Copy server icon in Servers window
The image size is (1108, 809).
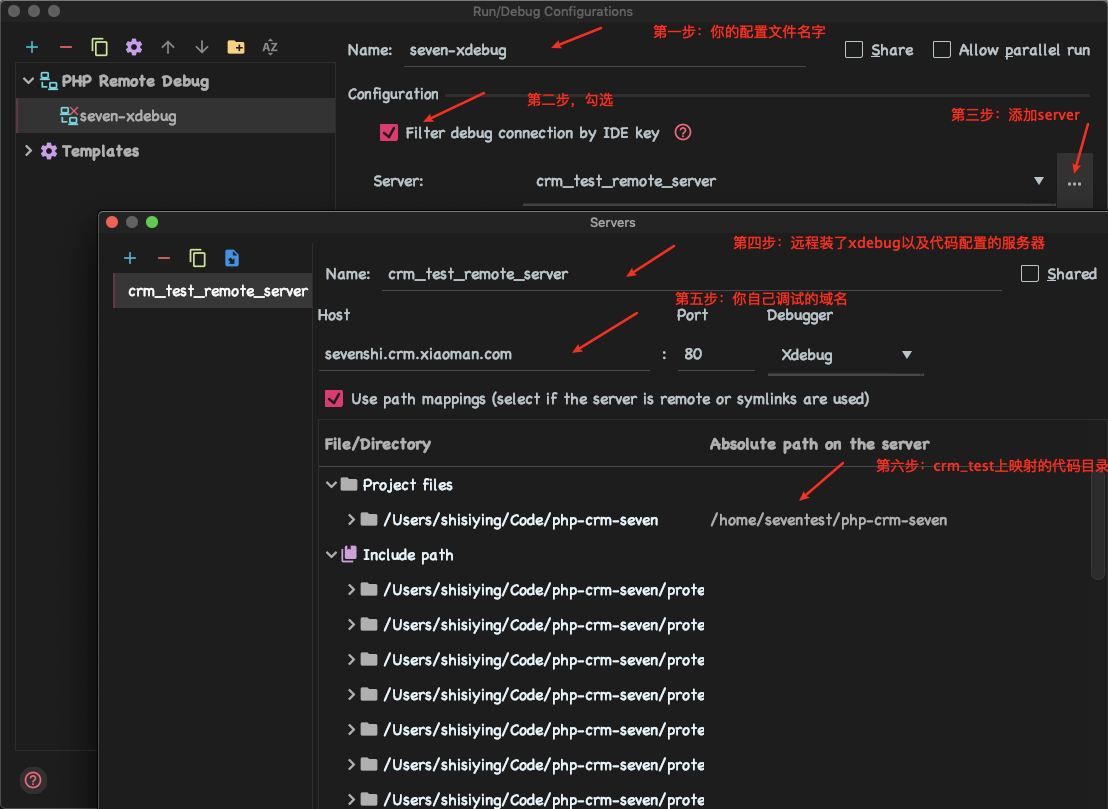coord(198,258)
